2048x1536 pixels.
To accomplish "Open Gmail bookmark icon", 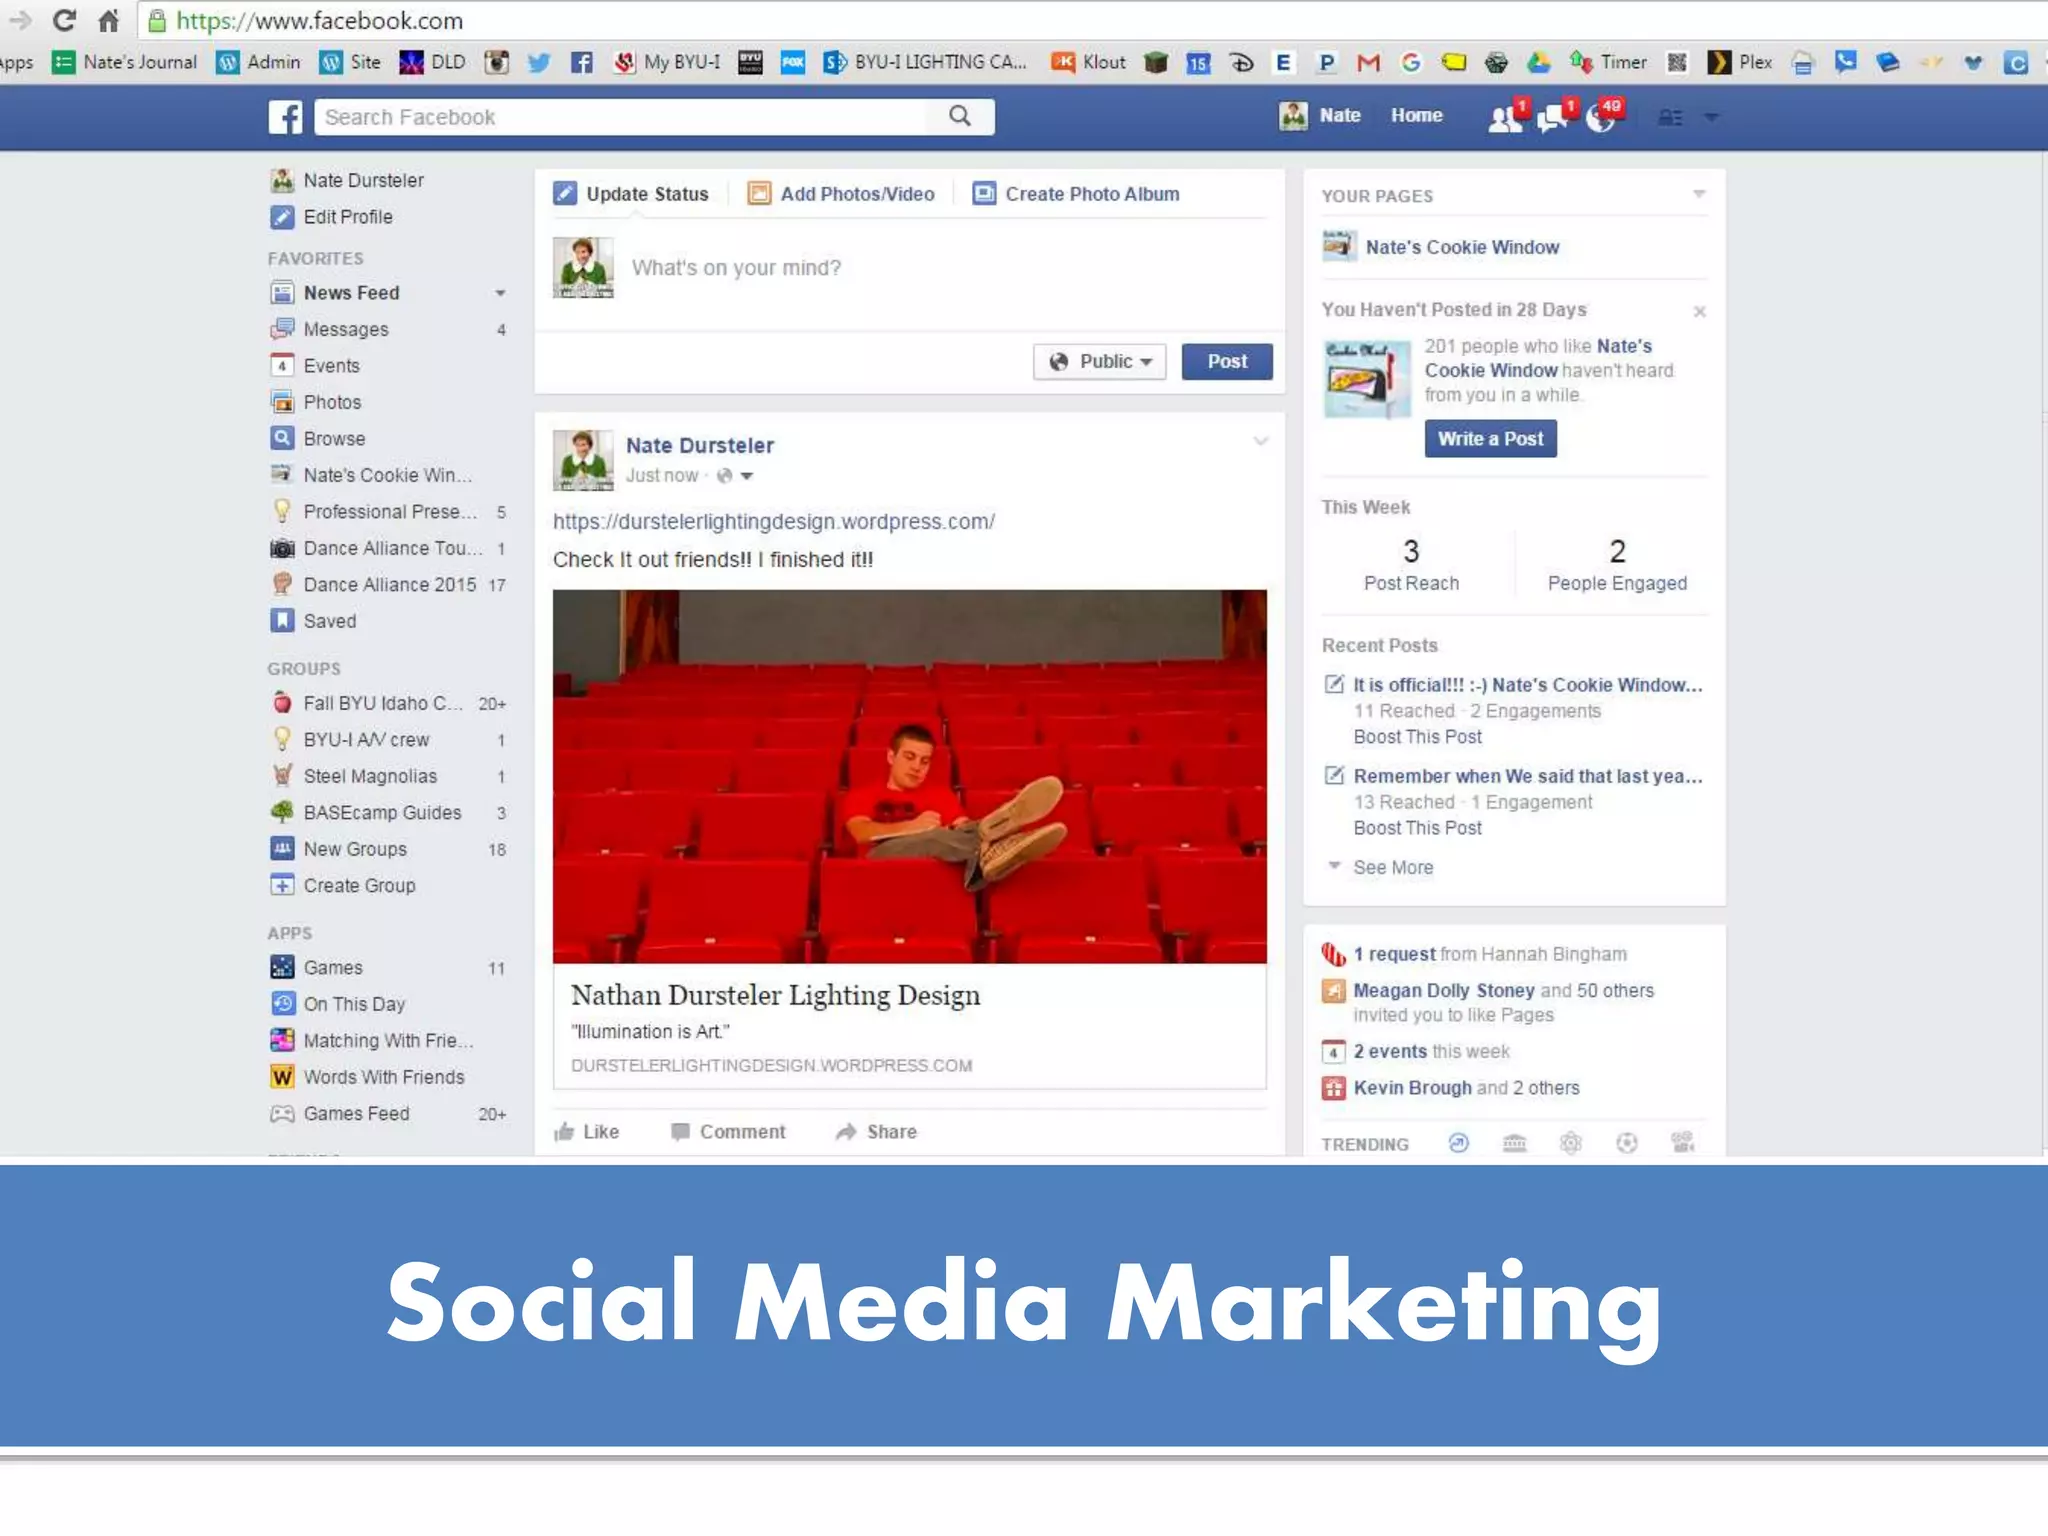I will [1368, 62].
